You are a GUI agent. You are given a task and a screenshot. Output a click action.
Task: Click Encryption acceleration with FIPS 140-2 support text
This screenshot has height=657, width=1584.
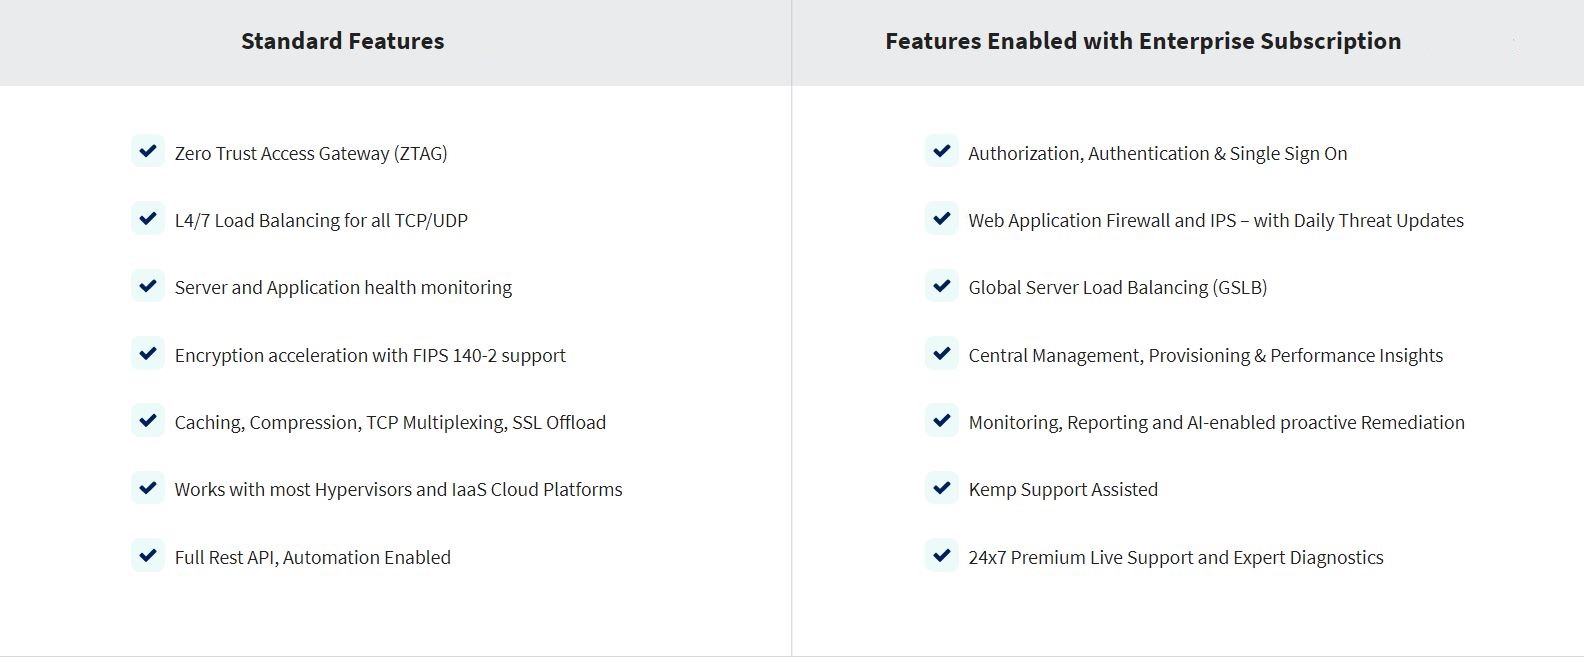pos(370,355)
